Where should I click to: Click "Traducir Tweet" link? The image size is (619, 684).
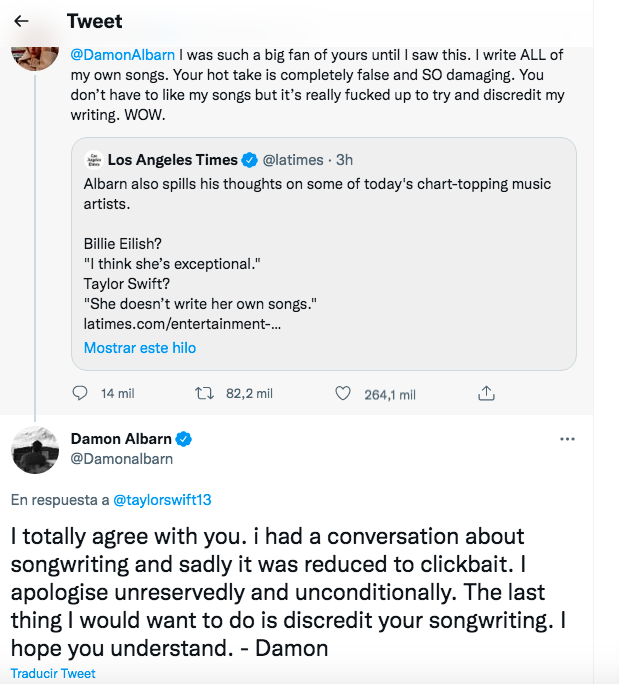[53, 673]
